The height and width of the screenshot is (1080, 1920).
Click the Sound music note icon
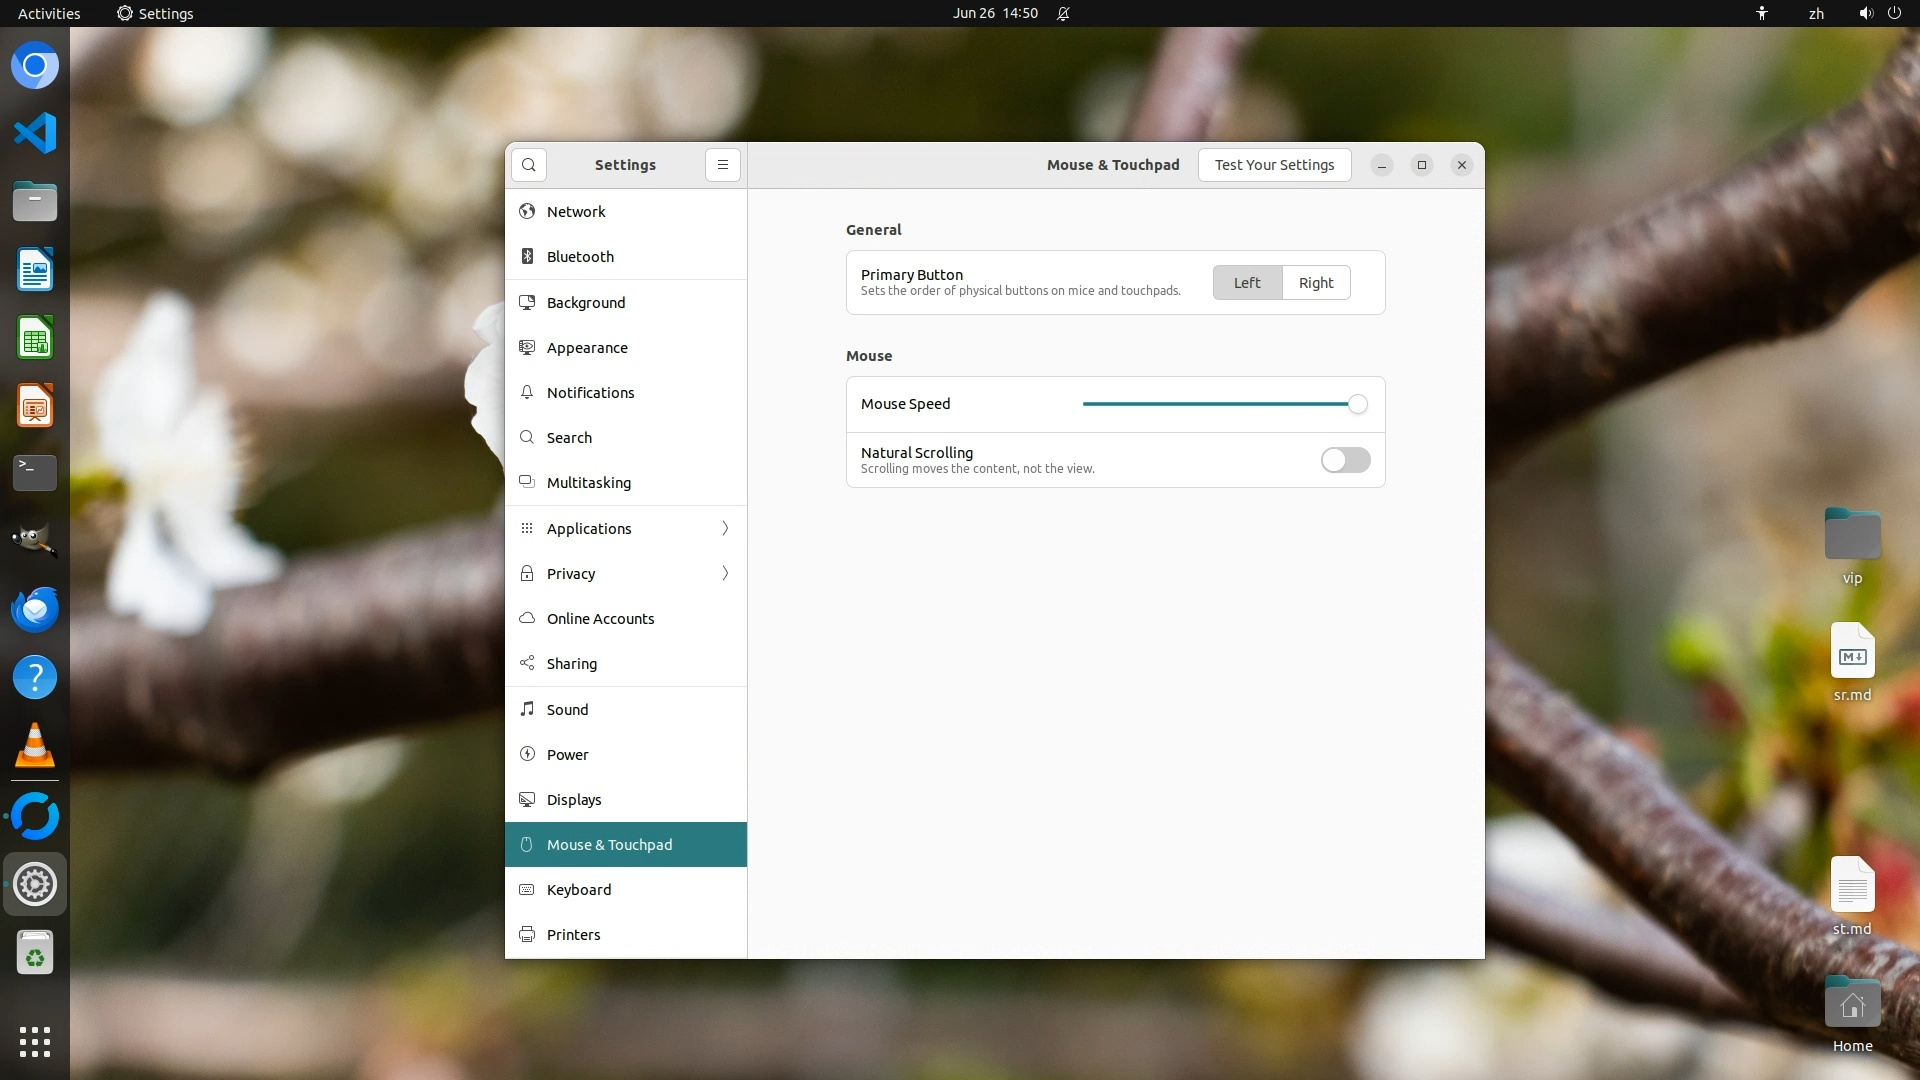tap(527, 709)
